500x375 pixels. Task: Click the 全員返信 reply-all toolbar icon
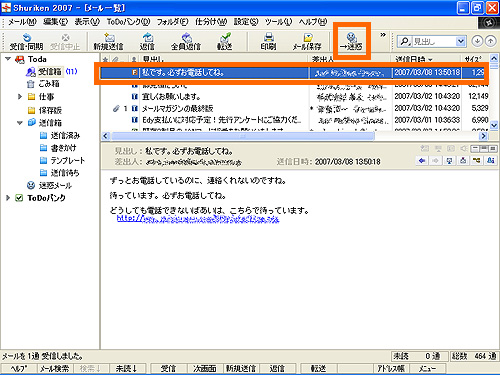click(186, 42)
